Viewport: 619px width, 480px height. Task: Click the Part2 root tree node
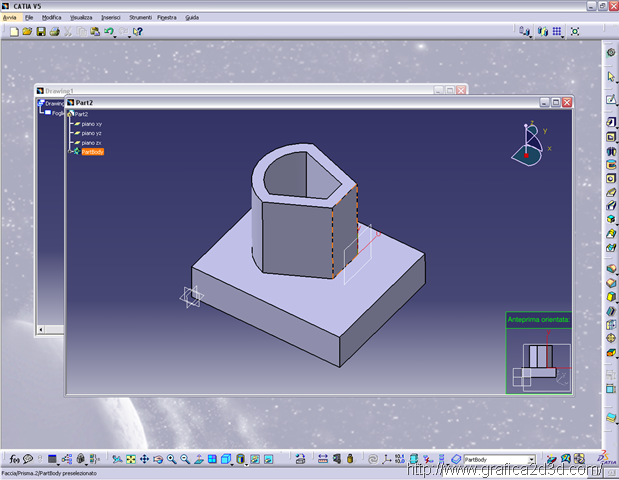tap(80, 114)
